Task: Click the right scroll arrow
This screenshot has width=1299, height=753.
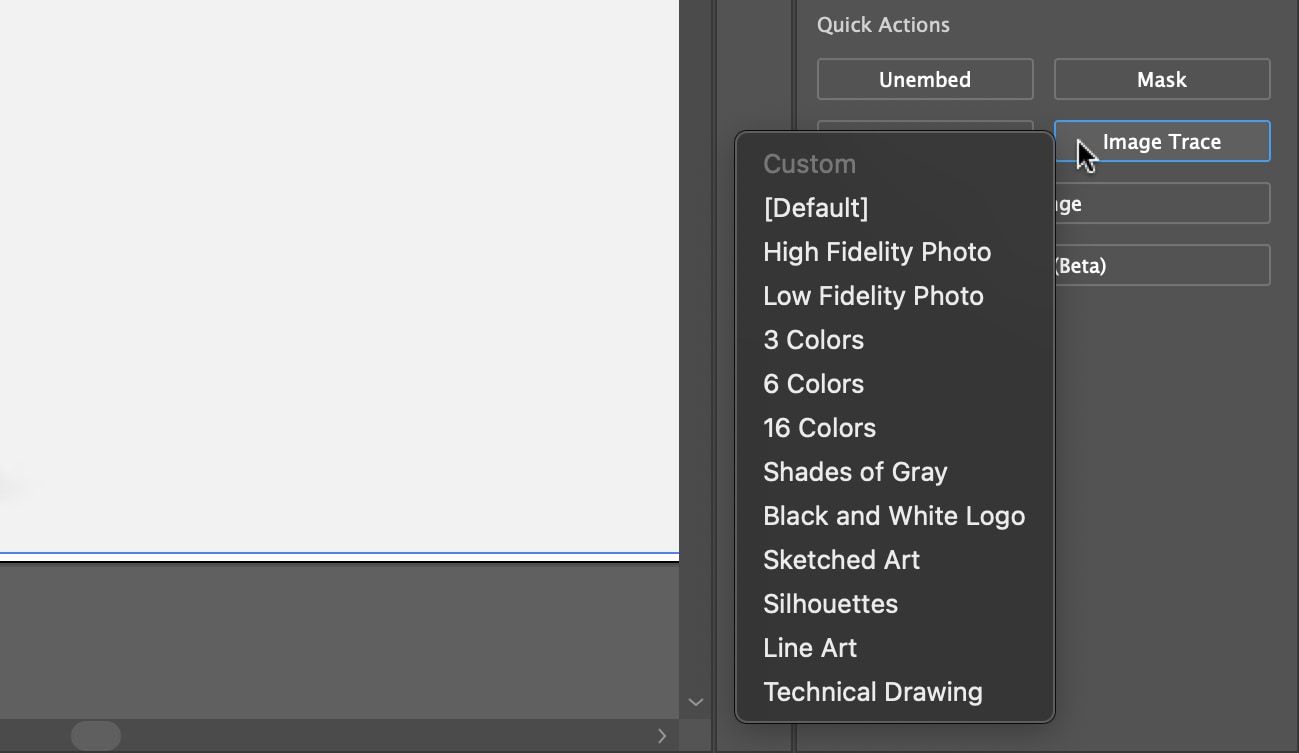Action: point(662,736)
